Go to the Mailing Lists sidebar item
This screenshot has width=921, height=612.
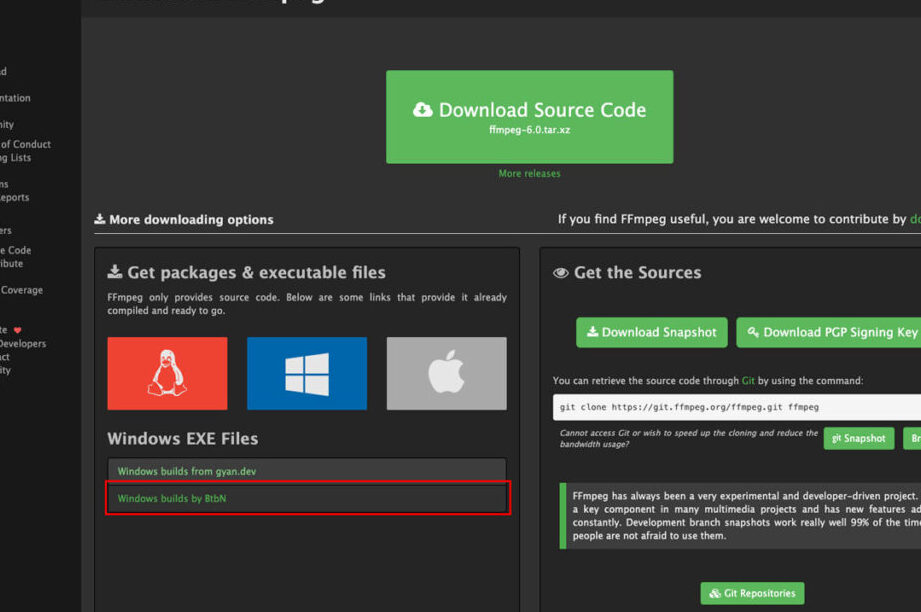click(16, 158)
